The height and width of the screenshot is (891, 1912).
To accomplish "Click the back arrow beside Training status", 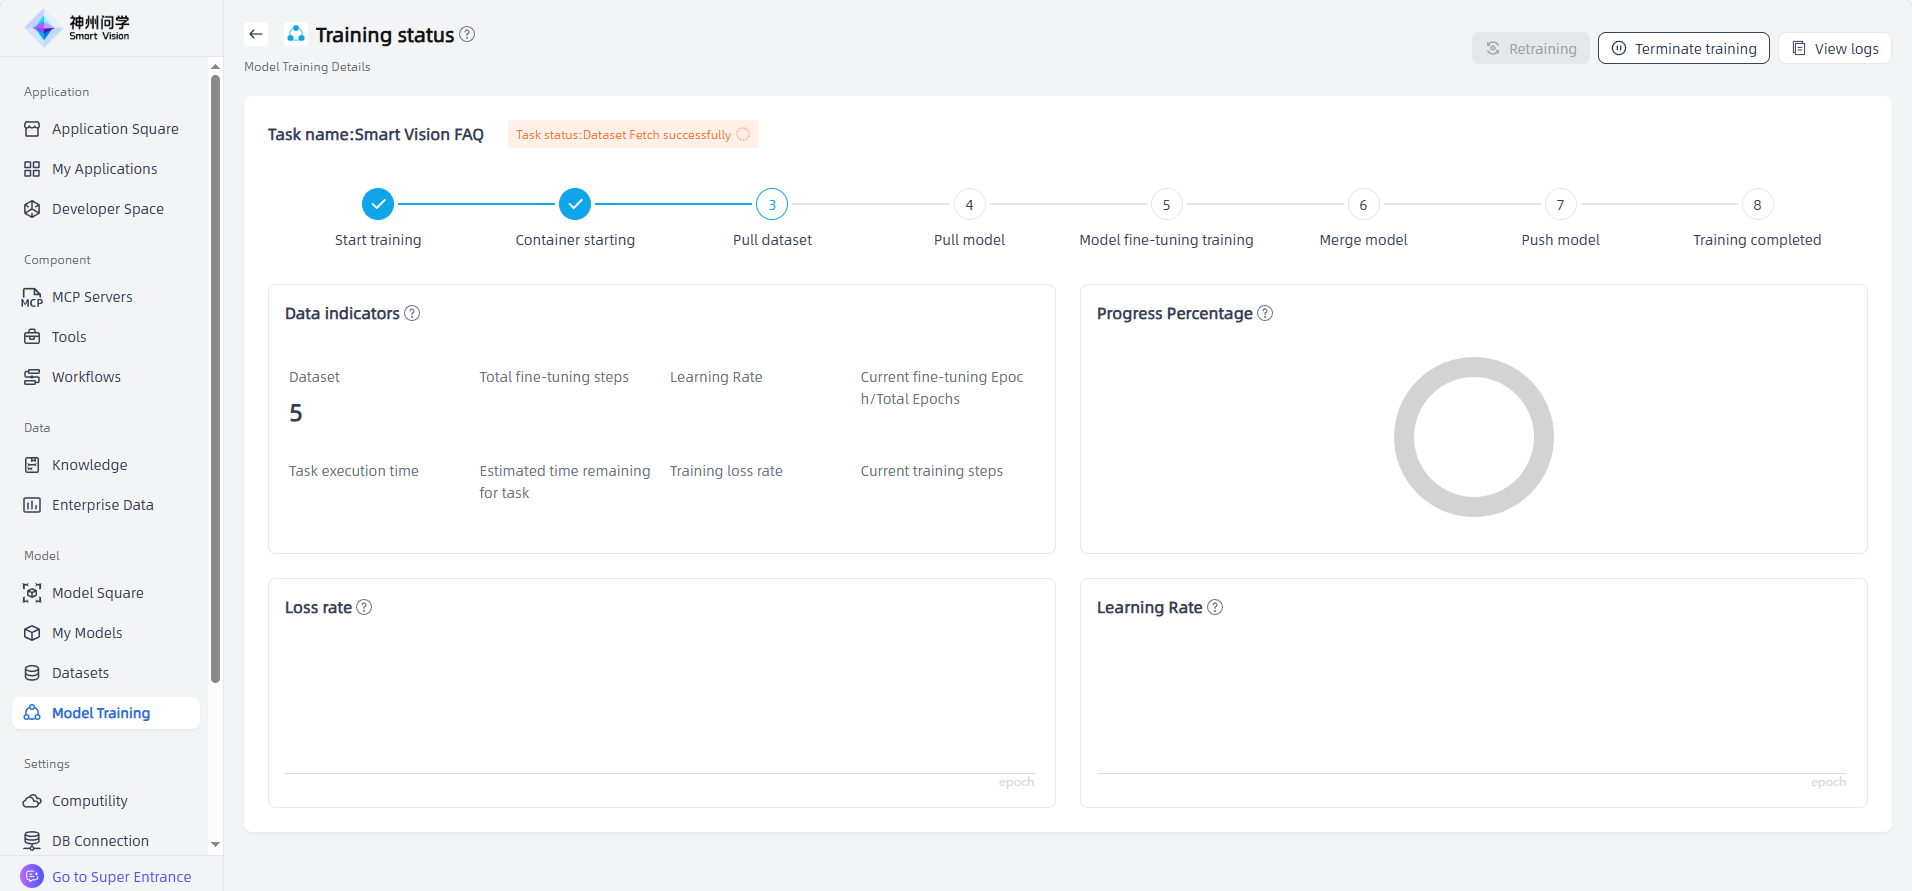I will [x=256, y=34].
